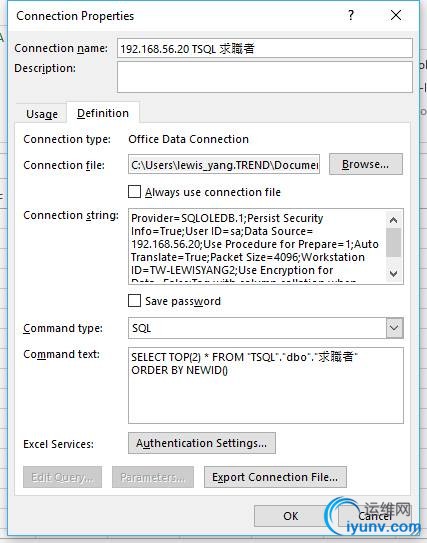Click in the Command text box
The width and height of the screenshot is (427, 543).
click(266, 385)
